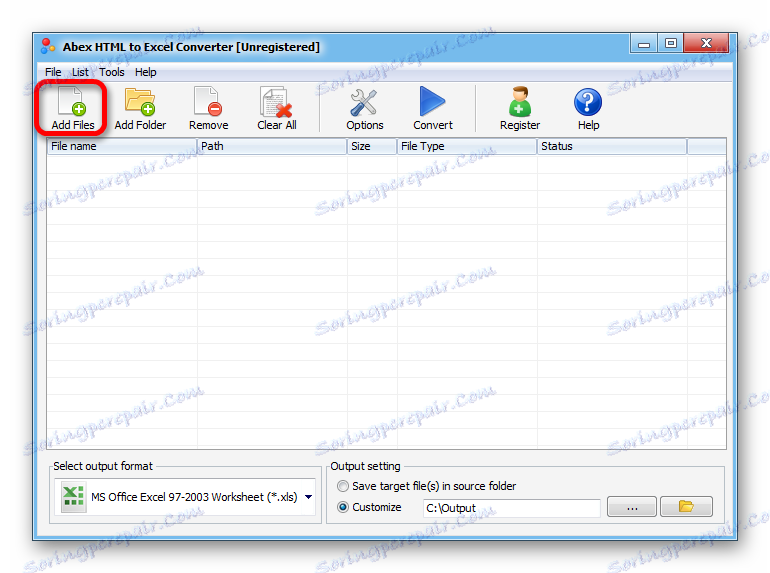Screen dimensions: 770x573
Task: Click the Abex app icon in title bar
Action: [x=48, y=46]
